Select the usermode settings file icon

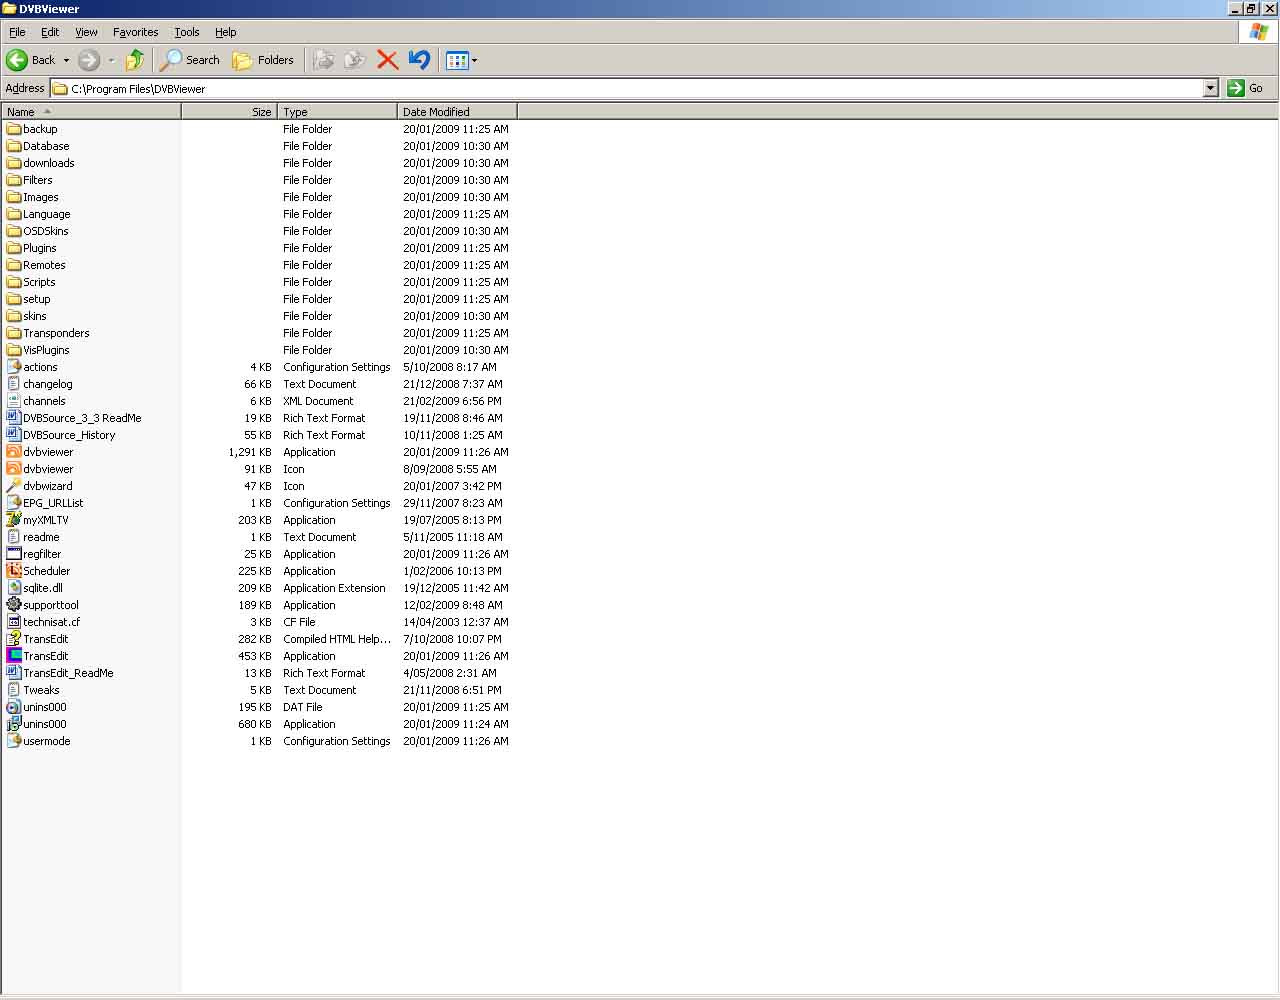[14, 741]
